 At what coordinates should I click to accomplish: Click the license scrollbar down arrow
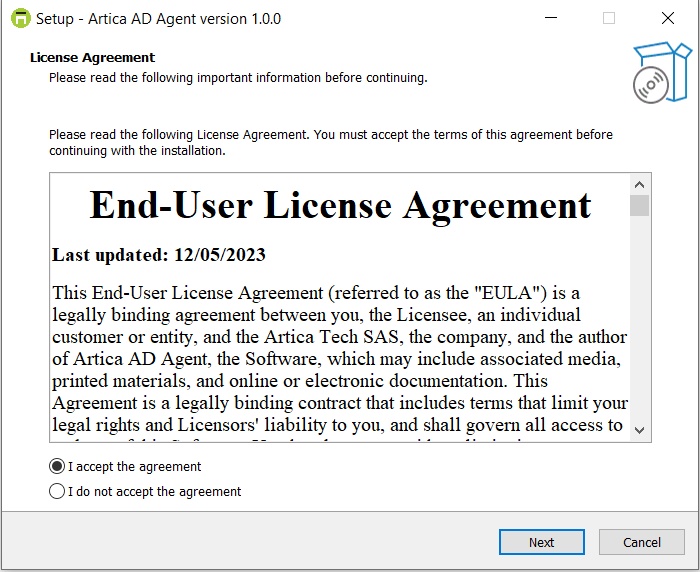639,430
